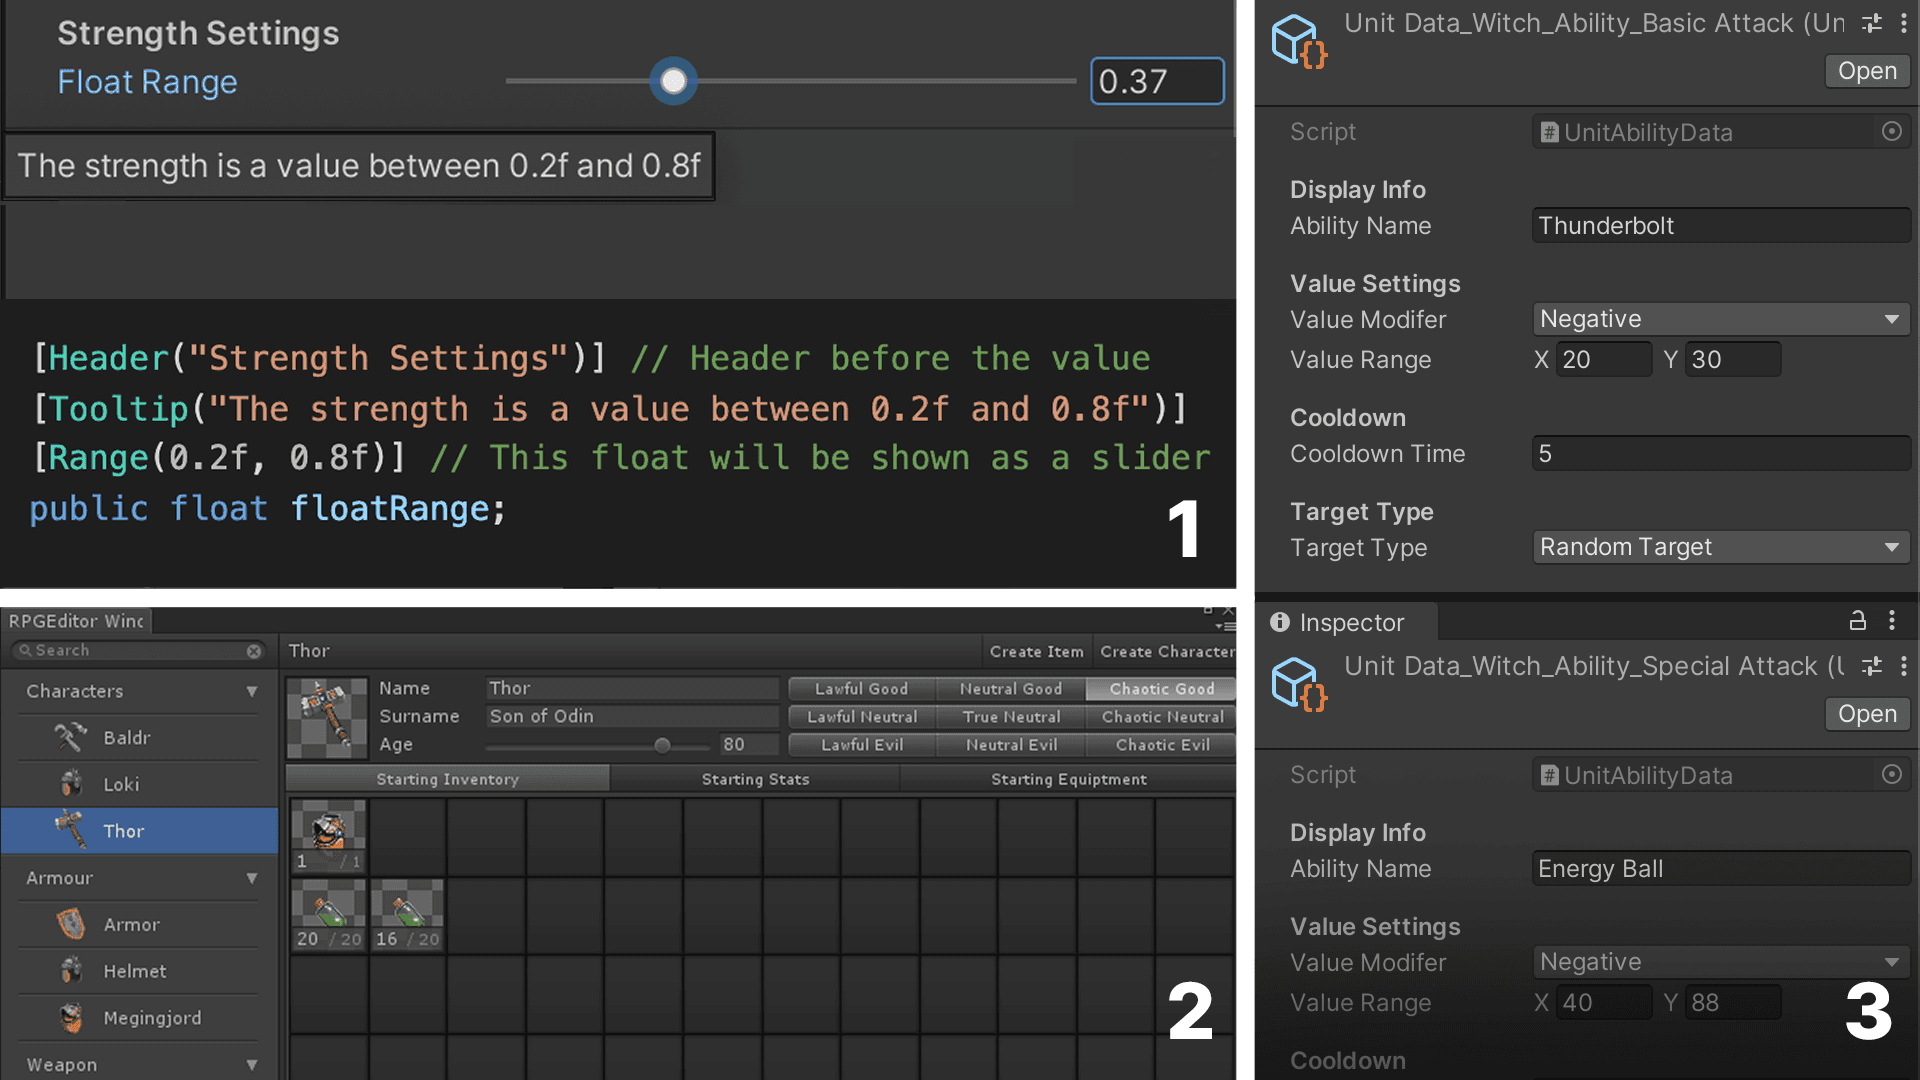
Task: Click inventory slot with 1/1 item
Action: click(x=328, y=836)
